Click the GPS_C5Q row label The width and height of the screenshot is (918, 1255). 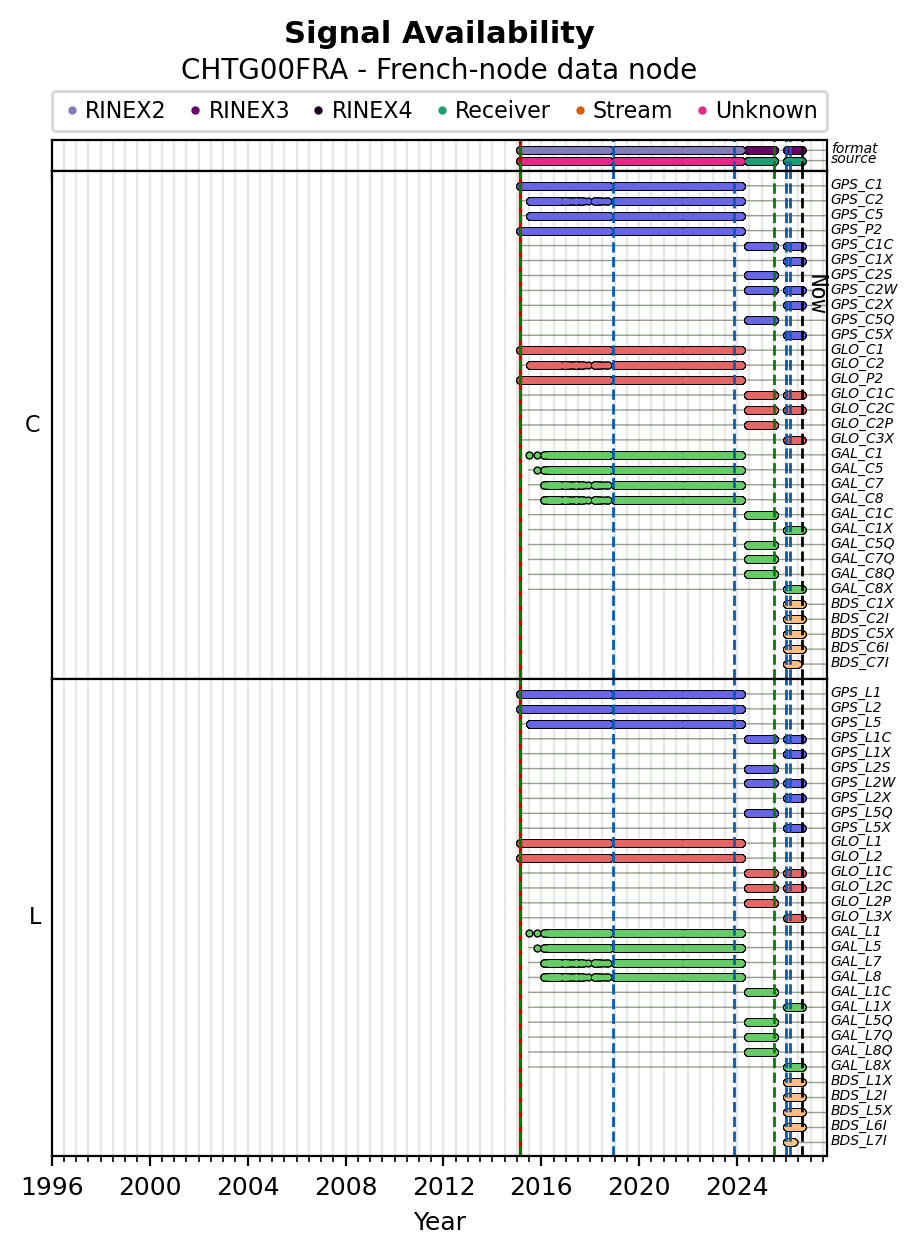863,320
